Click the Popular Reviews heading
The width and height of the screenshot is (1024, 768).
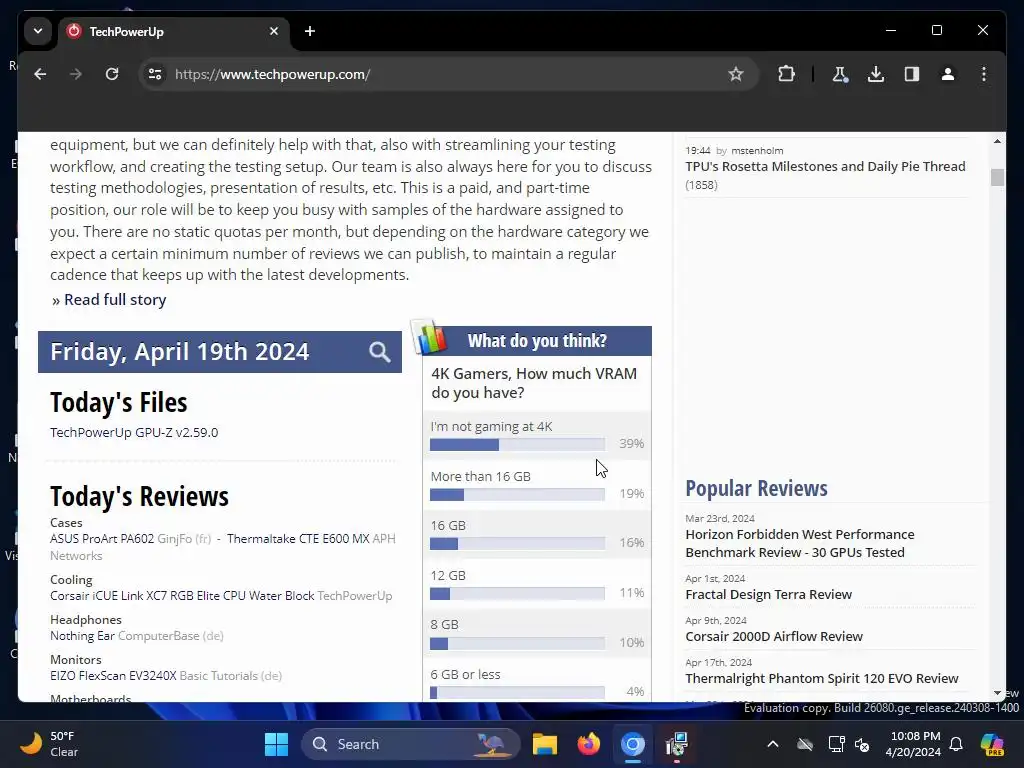[756, 488]
